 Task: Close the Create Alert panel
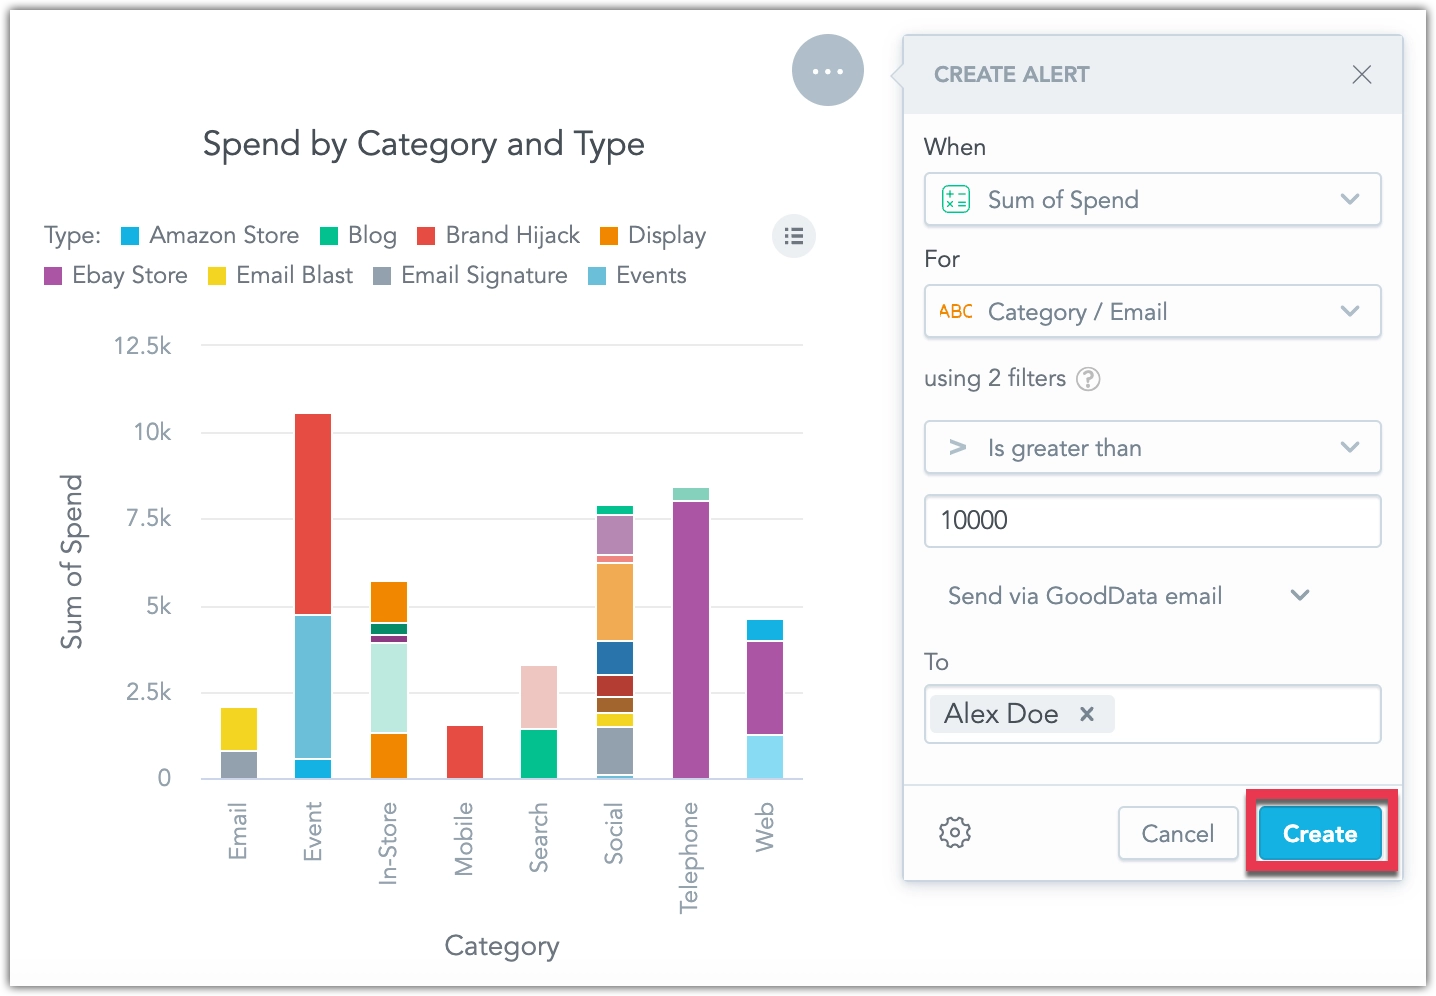tap(1361, 74)
